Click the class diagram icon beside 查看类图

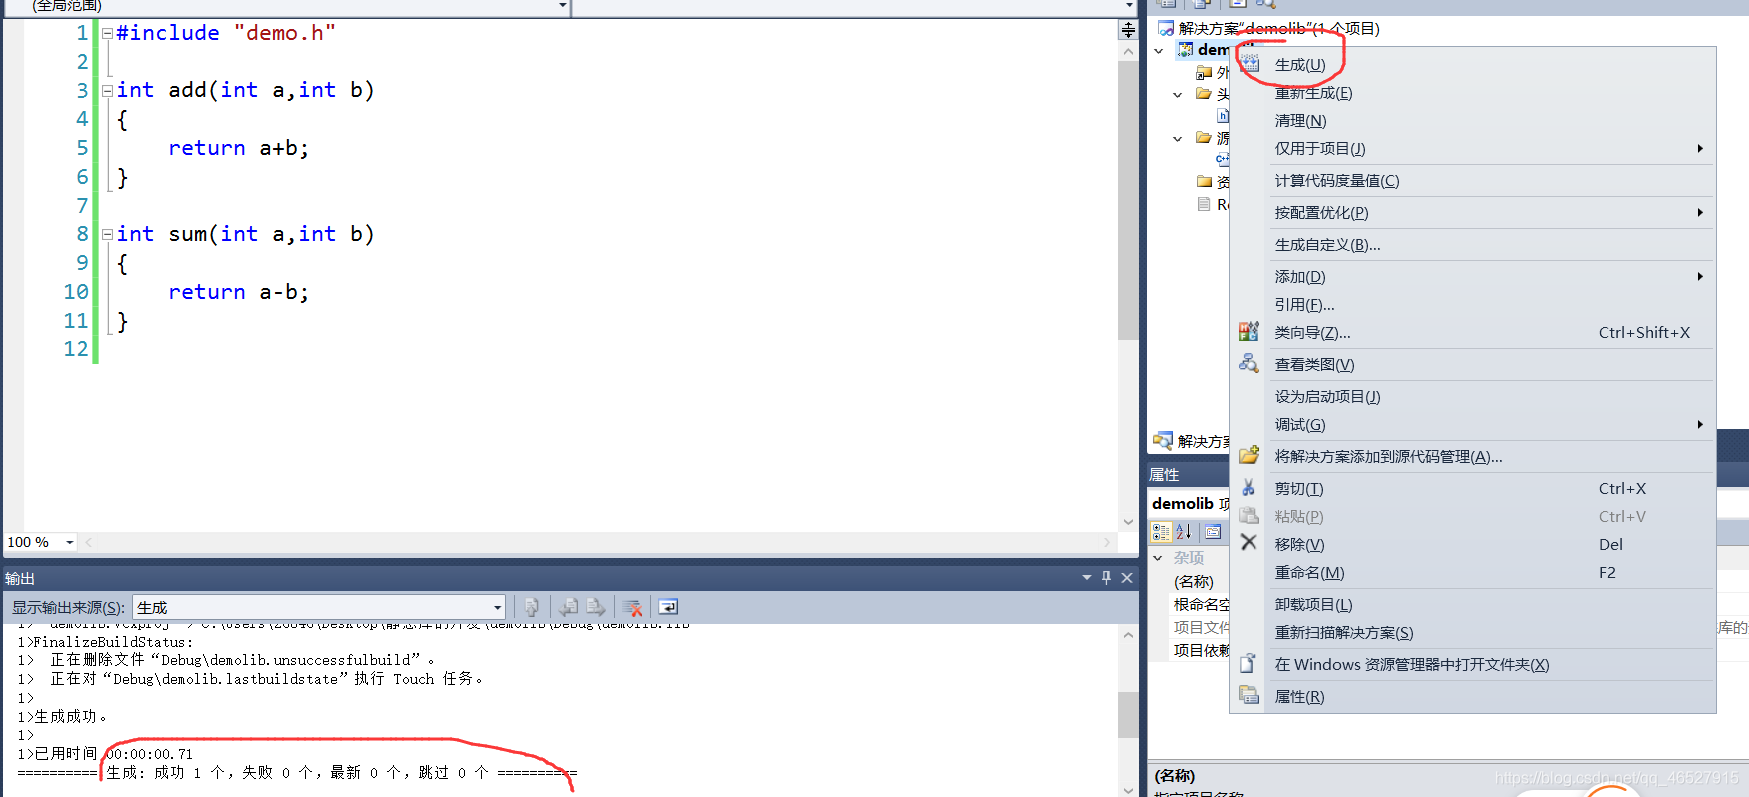coord(1249,363)
